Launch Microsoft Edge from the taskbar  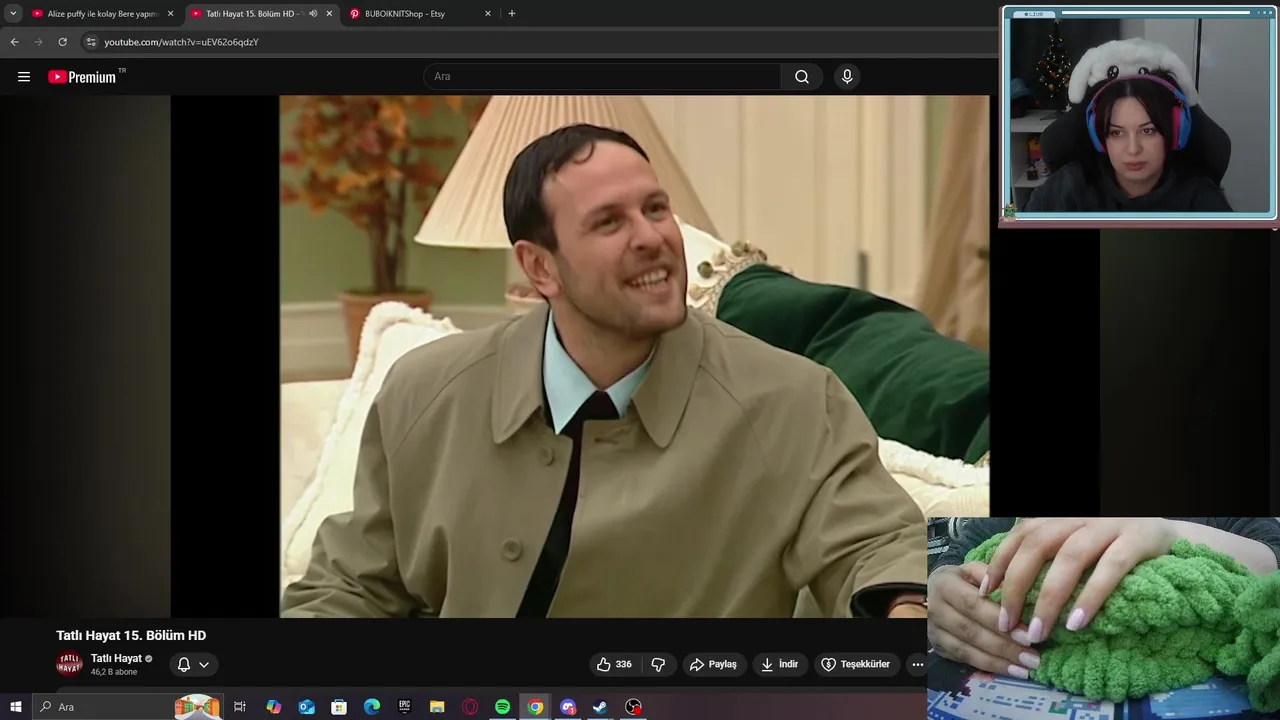(372, 707)
